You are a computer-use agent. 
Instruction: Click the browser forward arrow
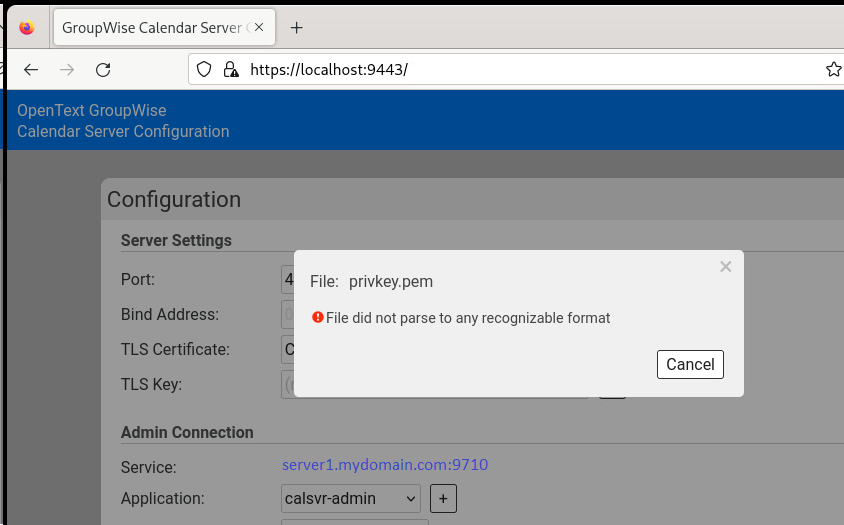pos(67,69)
